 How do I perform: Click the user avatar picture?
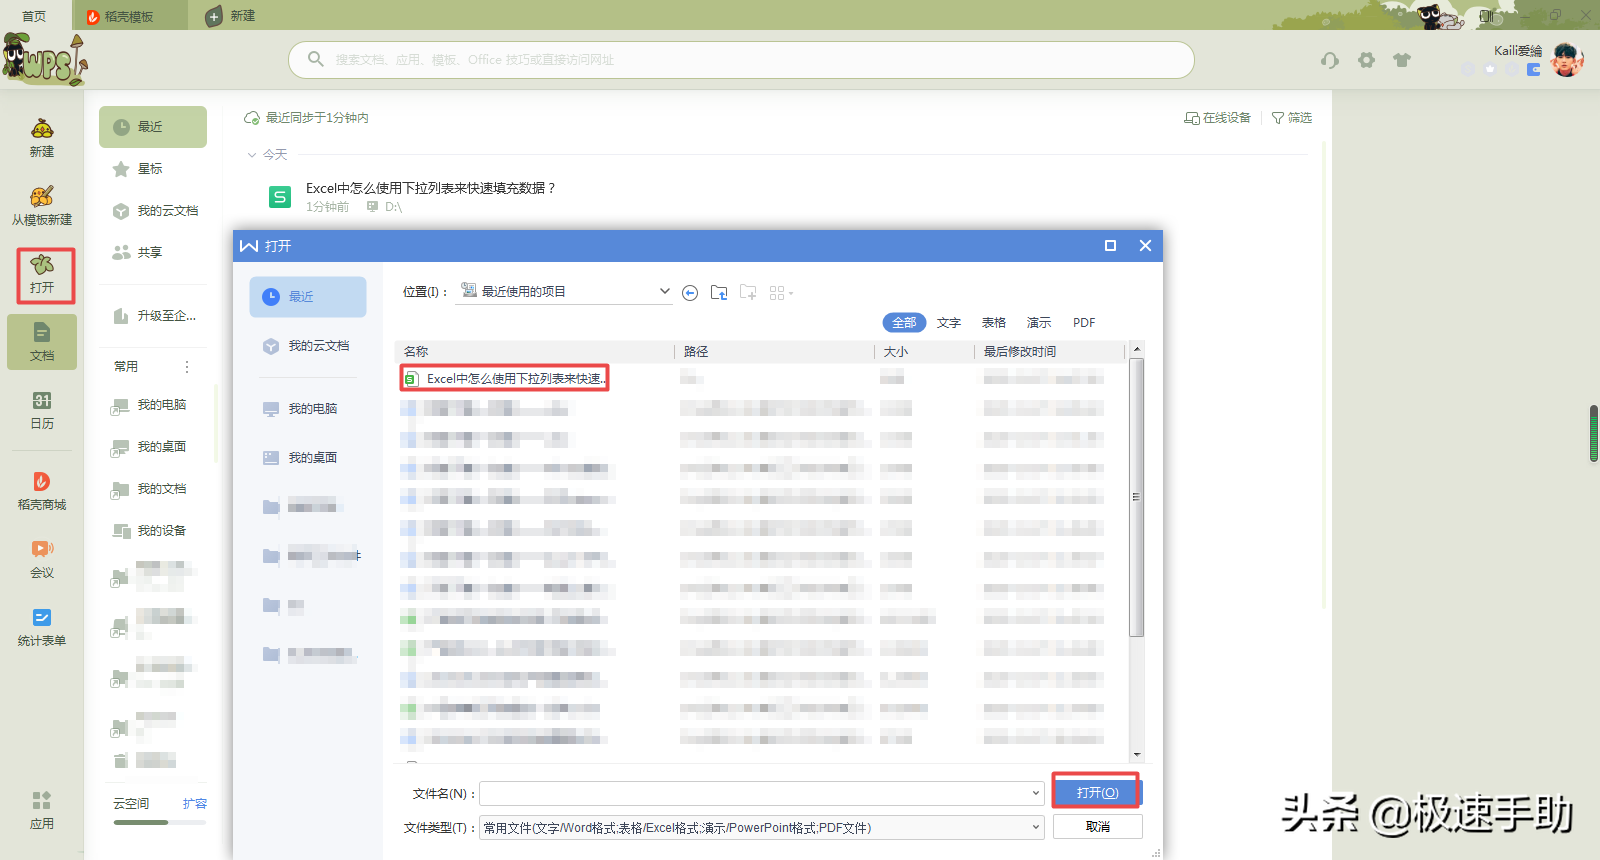click(x=1567, y=60)
